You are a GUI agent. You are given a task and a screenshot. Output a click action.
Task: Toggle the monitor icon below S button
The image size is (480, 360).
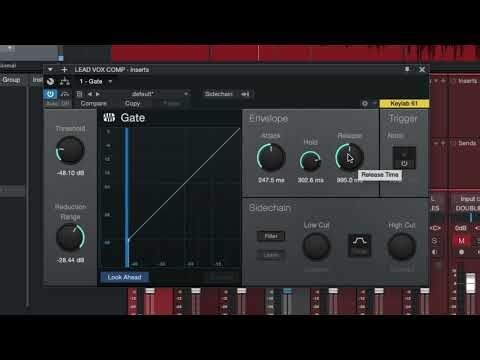pyautogui.click(x=435, y=252)
